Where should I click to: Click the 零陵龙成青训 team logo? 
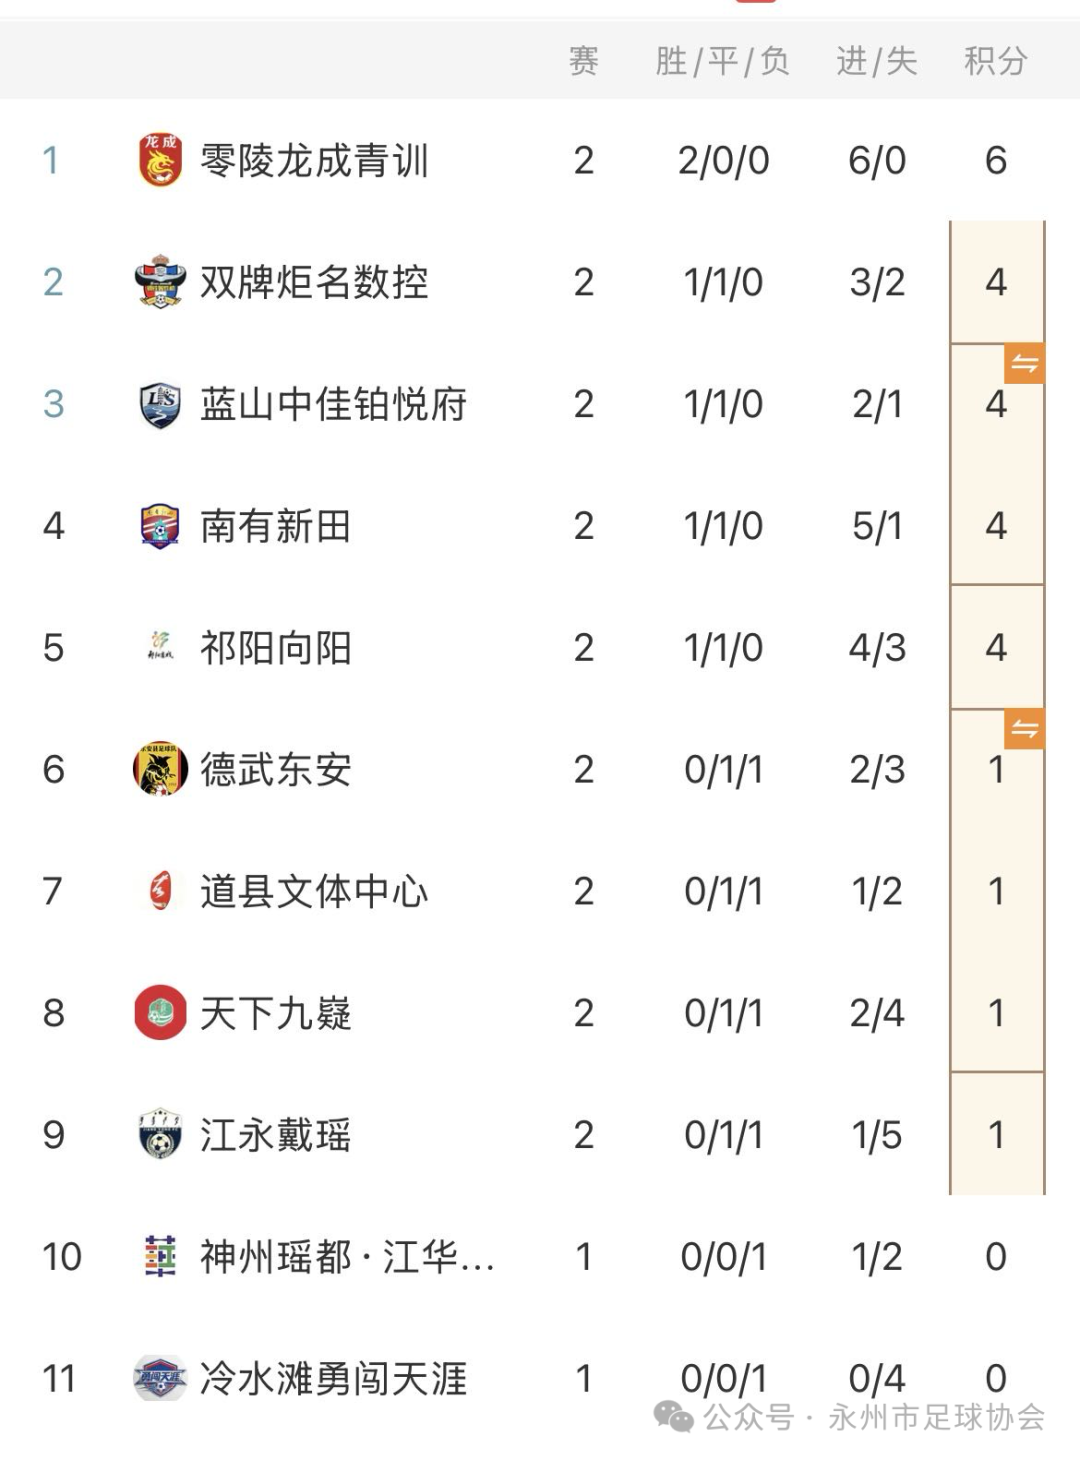click(160, 160)
